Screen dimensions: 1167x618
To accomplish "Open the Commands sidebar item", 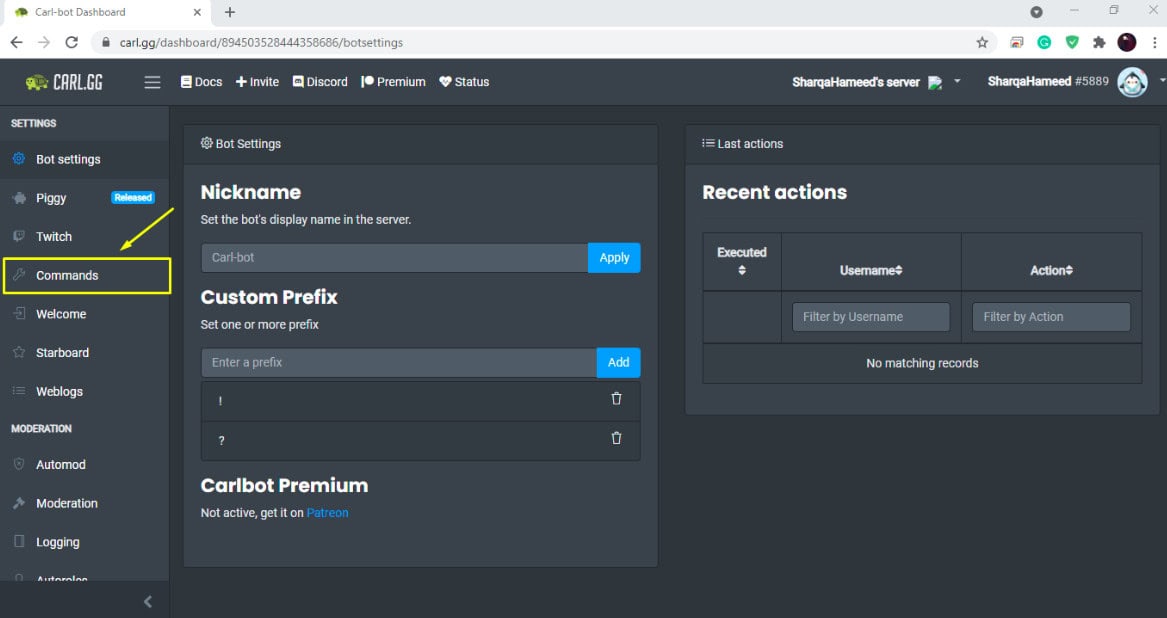I will point(87,275).
